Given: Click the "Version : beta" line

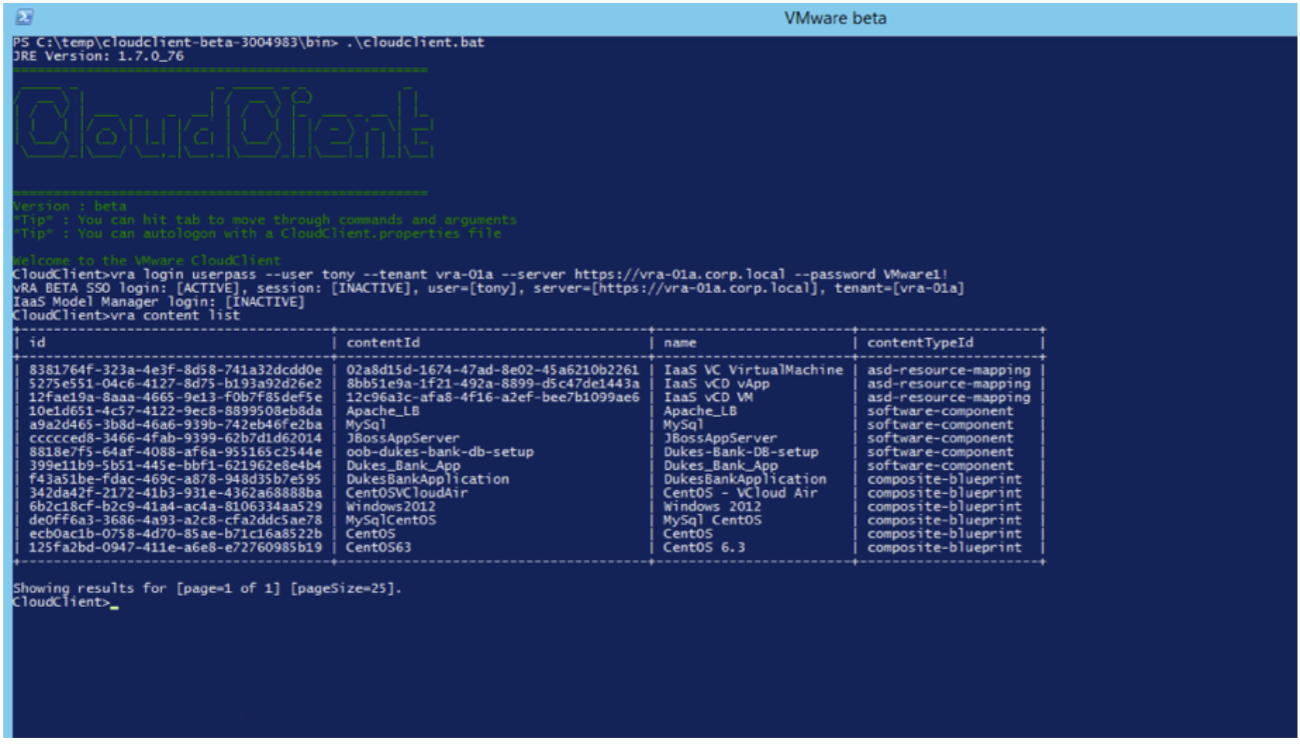Looking at the screenshot, I should pos(70,206).
